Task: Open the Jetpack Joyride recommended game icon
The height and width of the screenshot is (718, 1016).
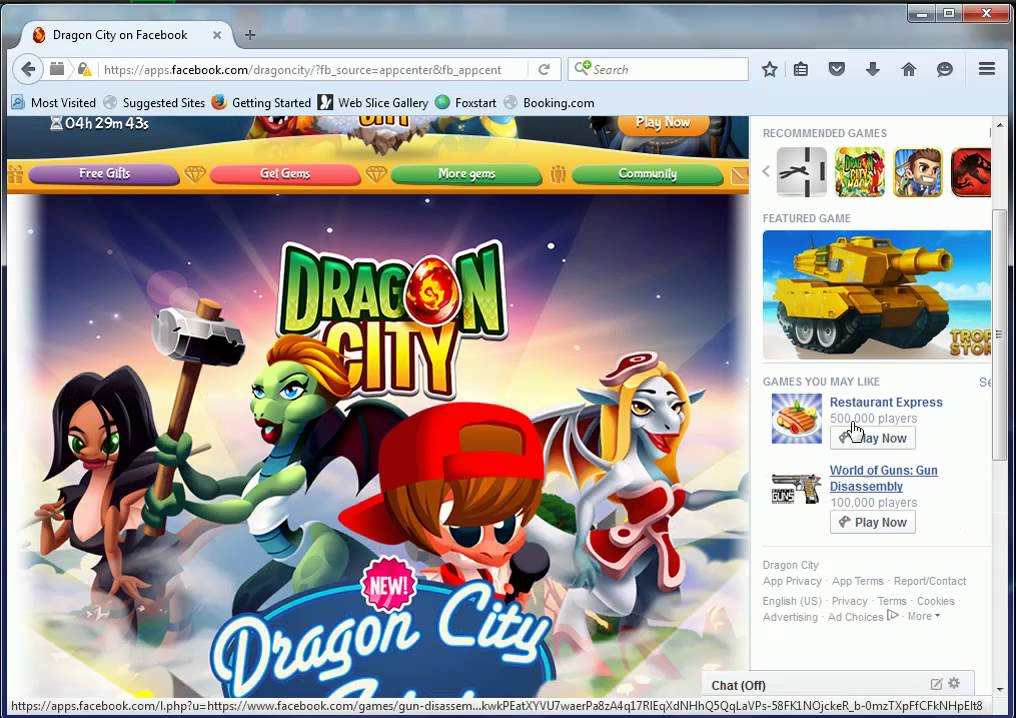Action: (x=918, y=172)
